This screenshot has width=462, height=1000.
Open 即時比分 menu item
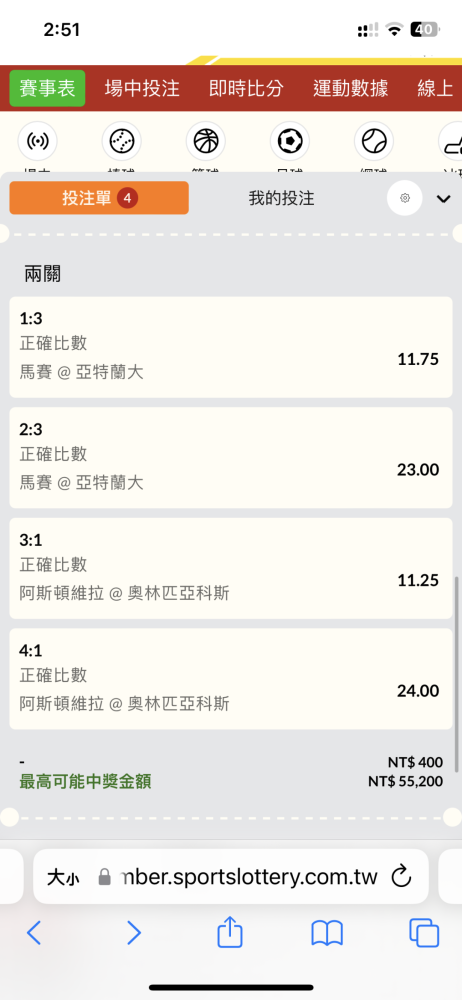click(246, 89)
